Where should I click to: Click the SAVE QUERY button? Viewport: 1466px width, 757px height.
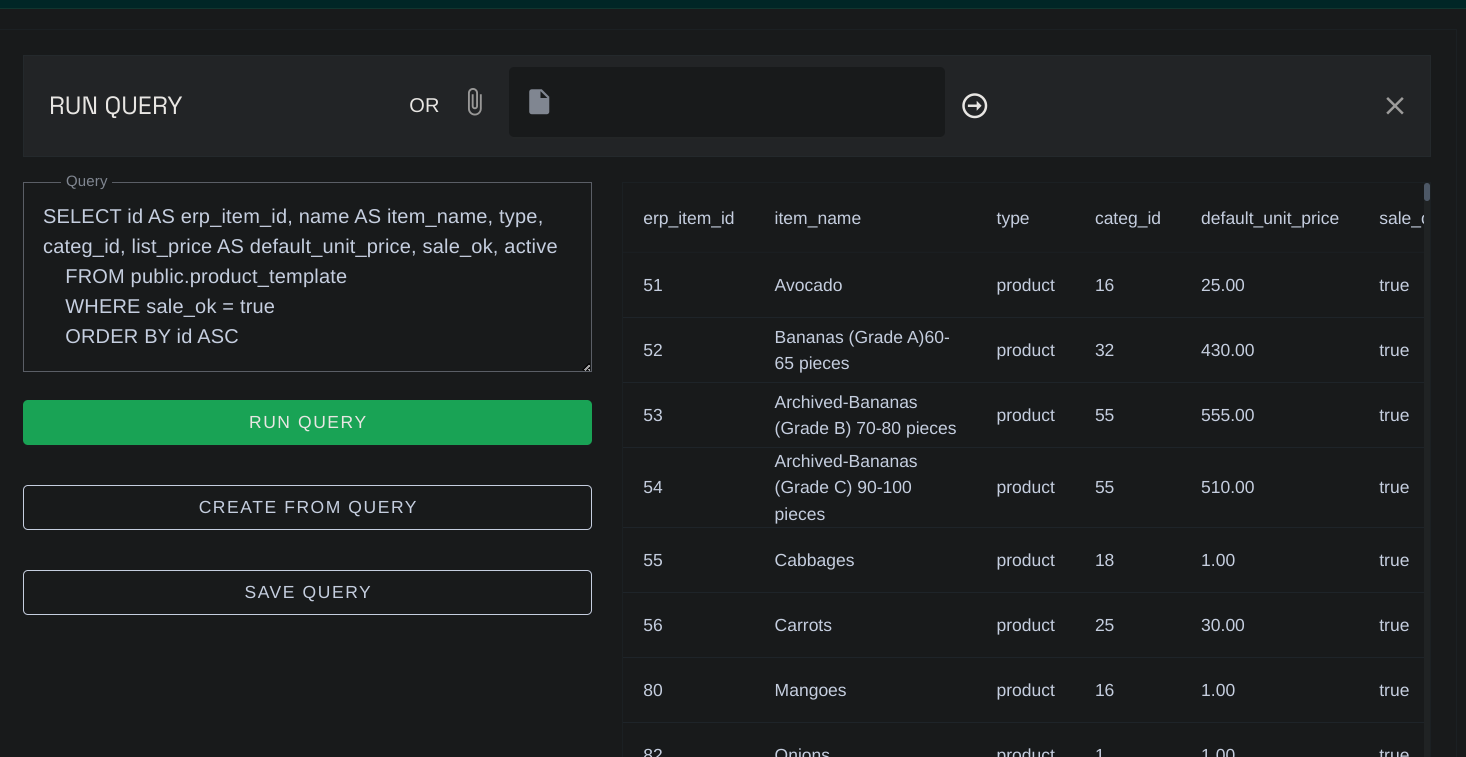coord(307,592)
